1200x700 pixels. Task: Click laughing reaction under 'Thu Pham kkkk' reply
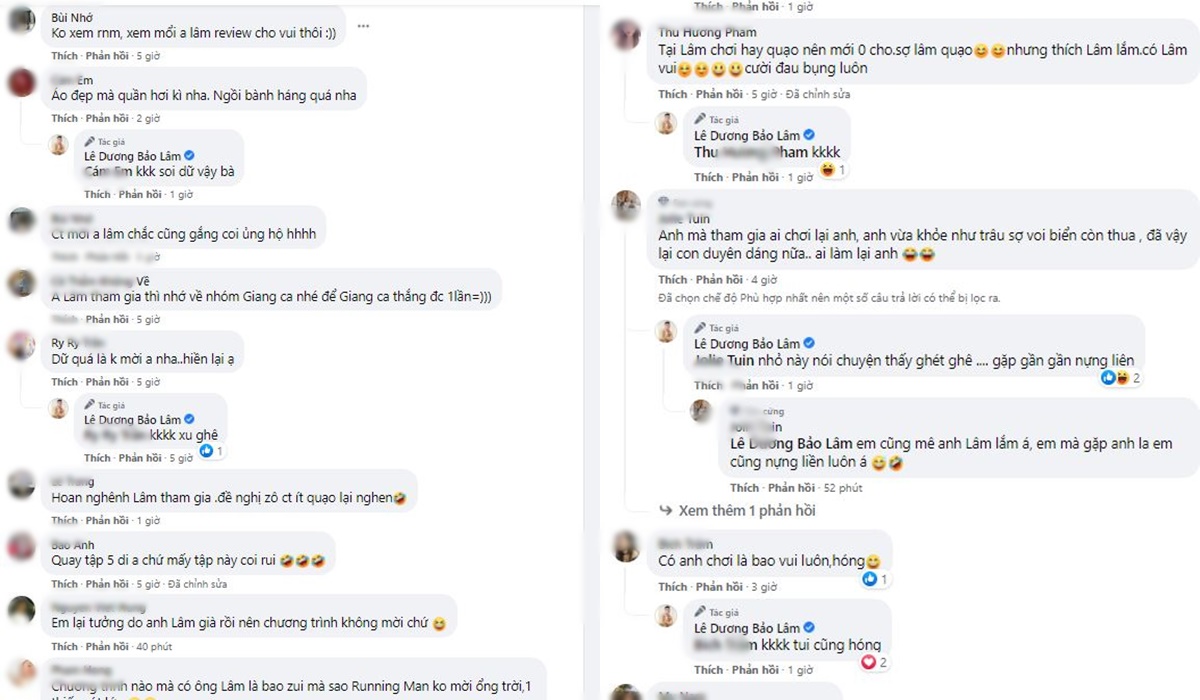click(832, 170)
